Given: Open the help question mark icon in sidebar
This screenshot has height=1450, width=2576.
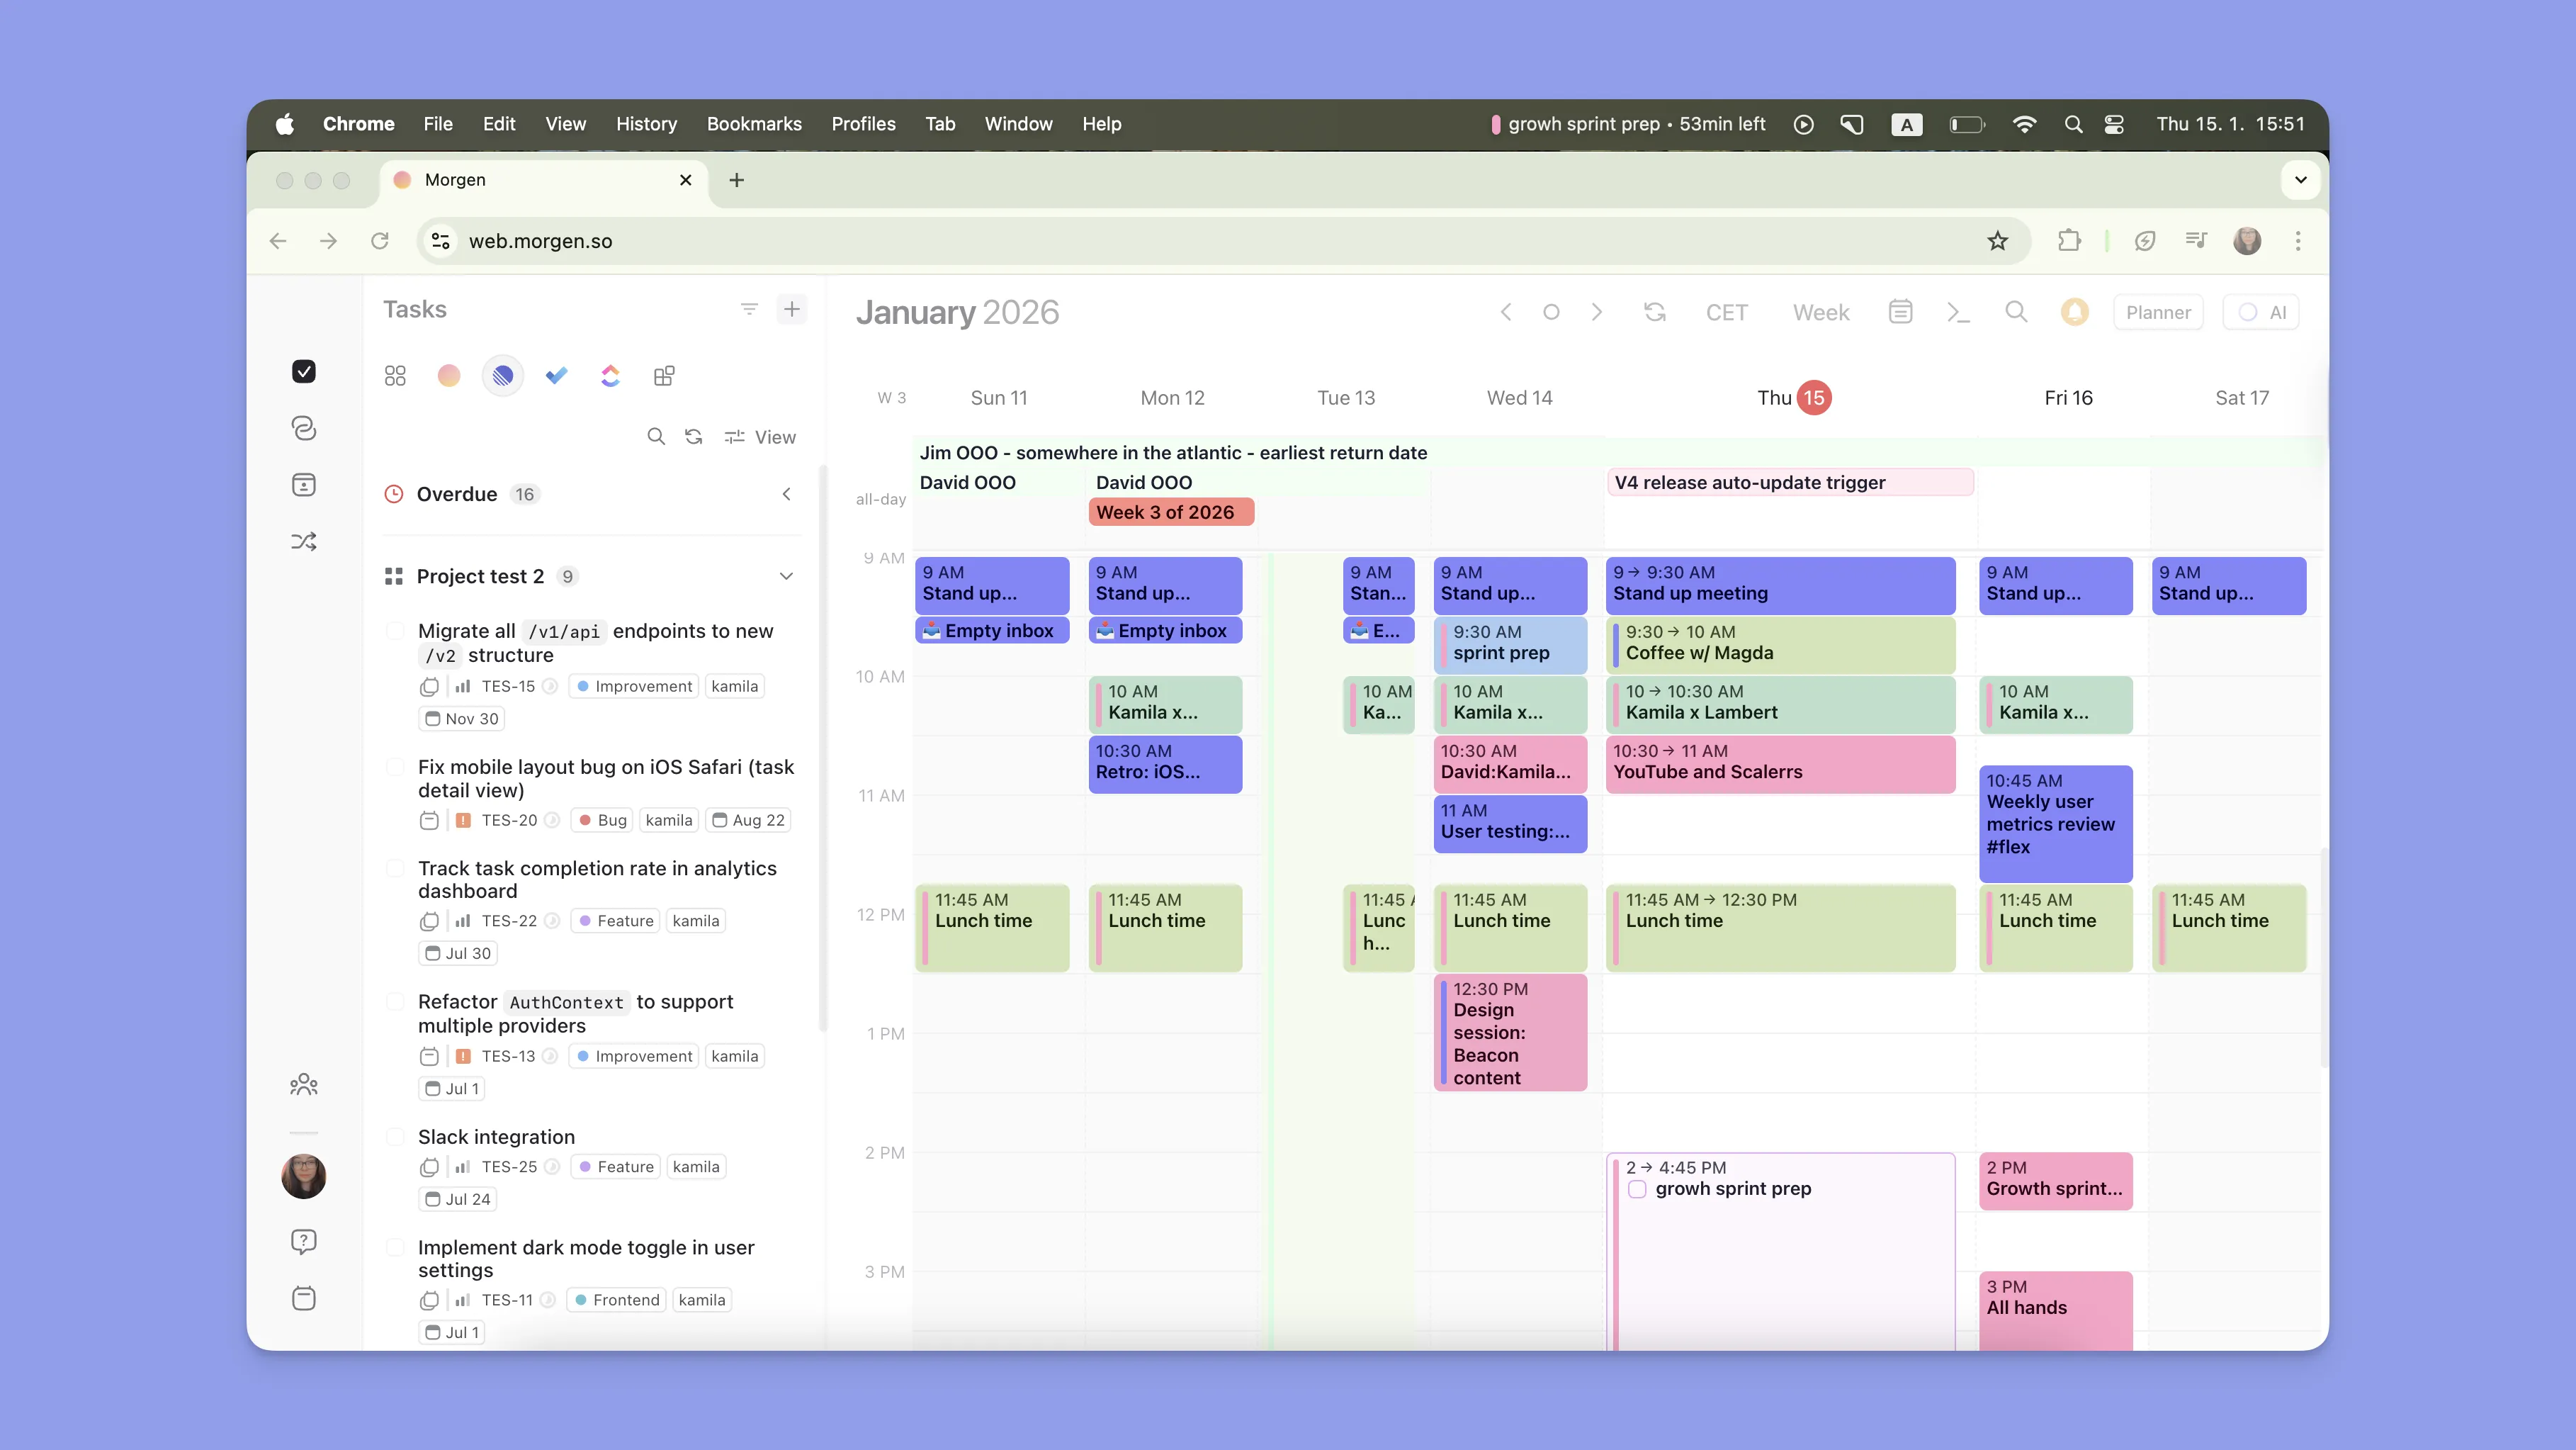Looking at the screenshot, I should 304,1241.
